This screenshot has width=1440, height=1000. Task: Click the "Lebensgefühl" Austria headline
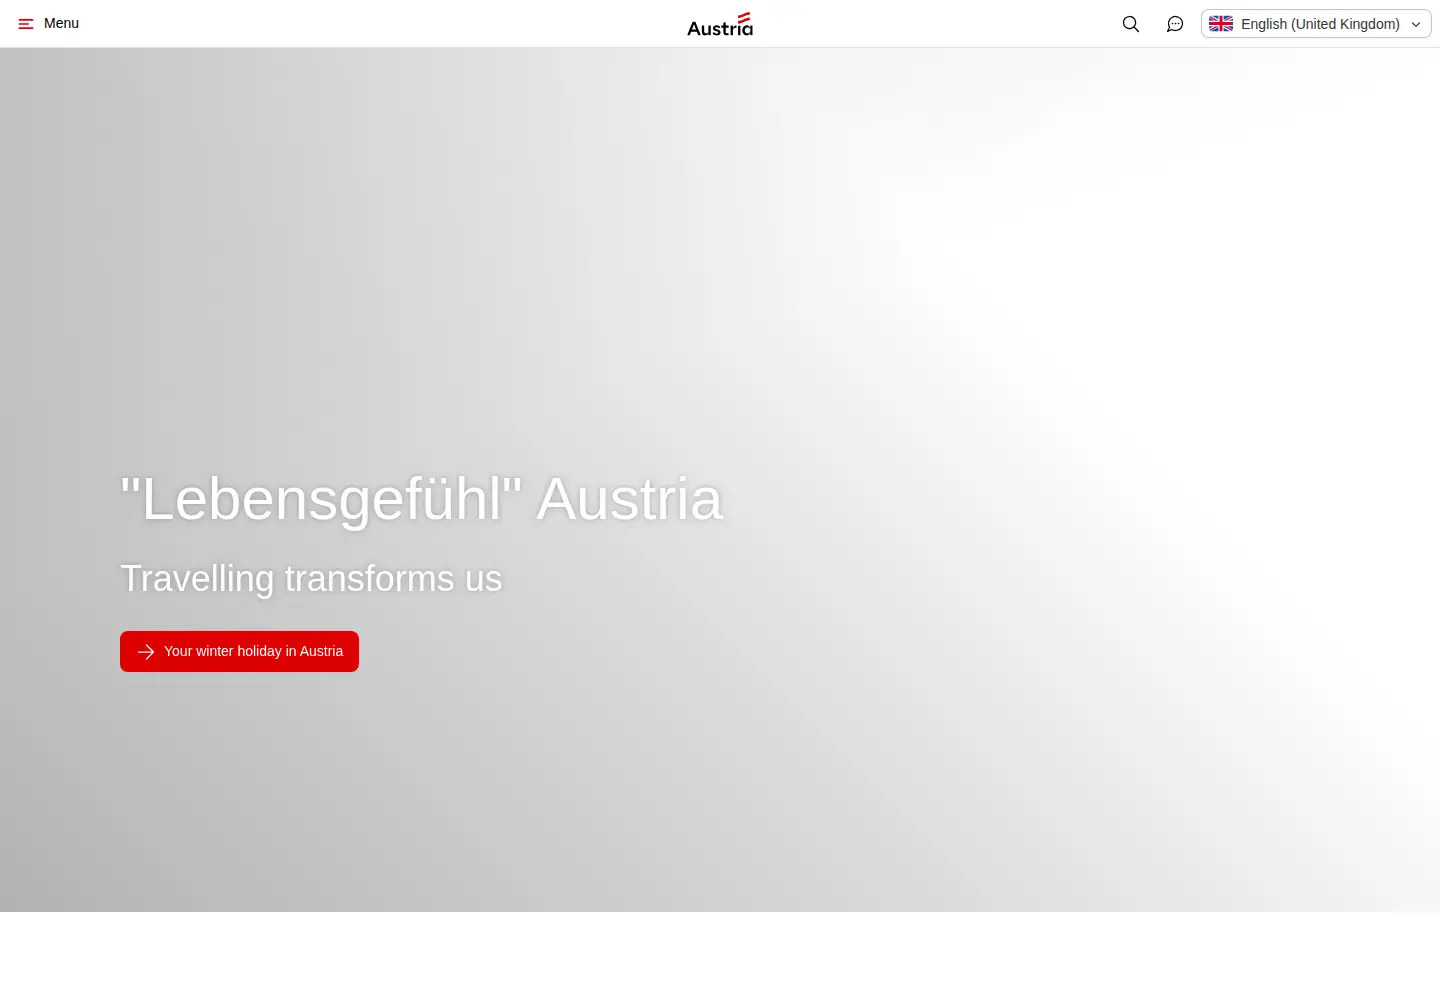point(421,499)
